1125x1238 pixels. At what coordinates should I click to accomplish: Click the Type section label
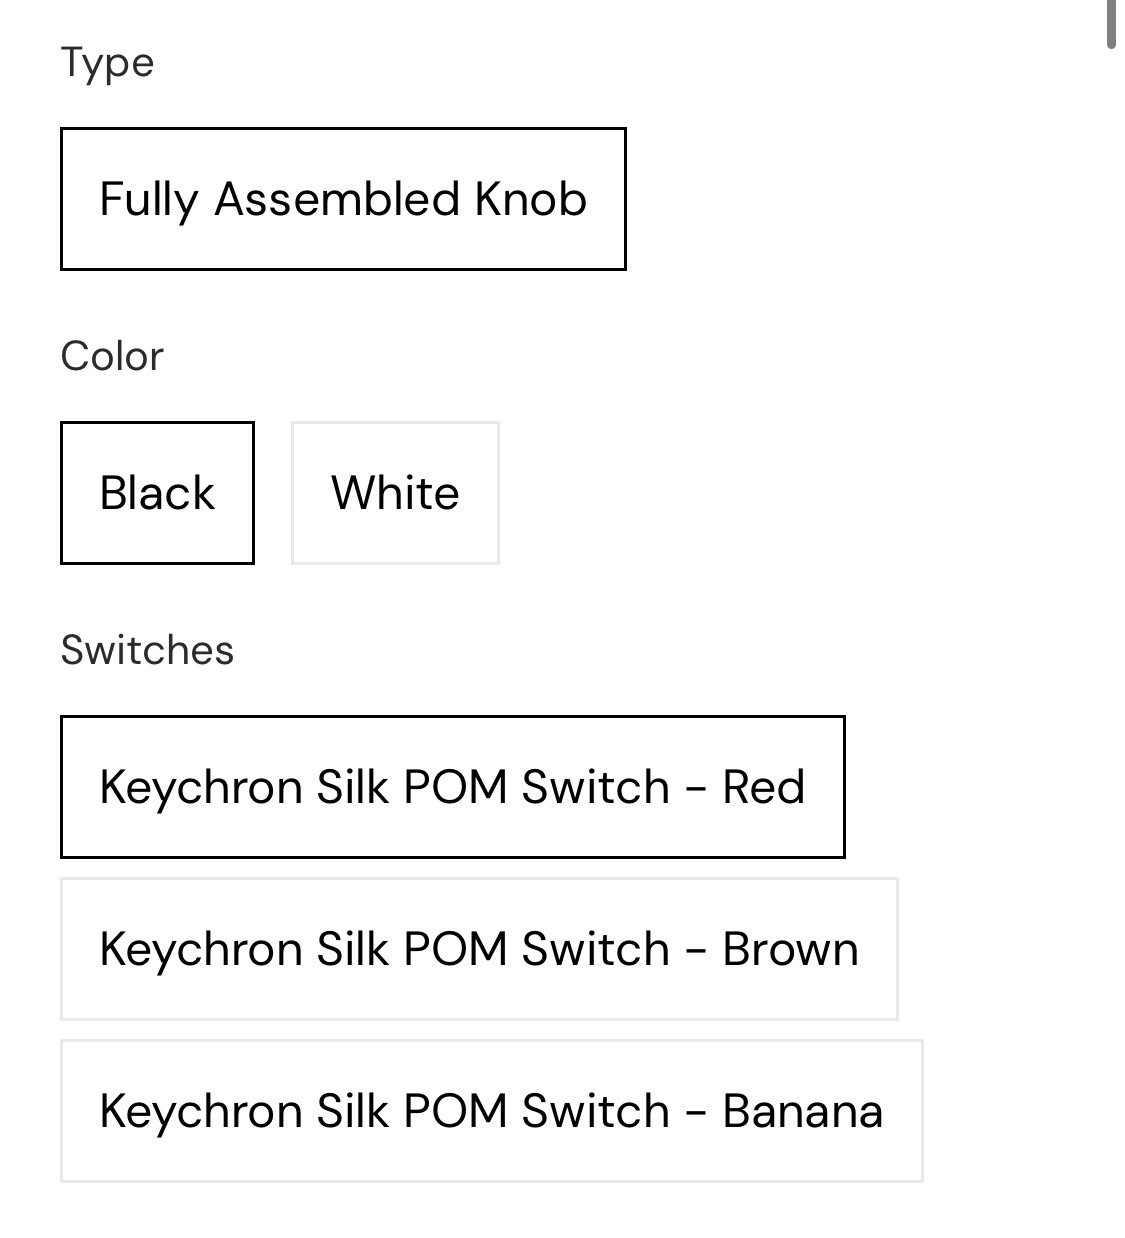(107, 63)
